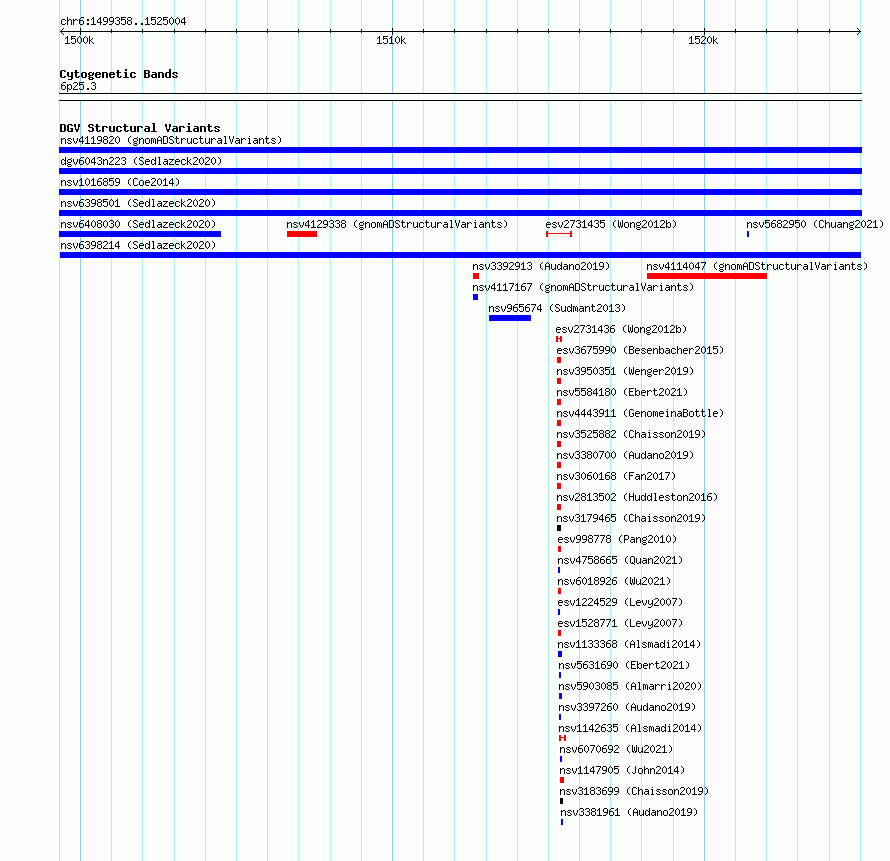Click the nsv4119820 gnomADStructuralVariants label
890x861 pixels.
(171, 140)
